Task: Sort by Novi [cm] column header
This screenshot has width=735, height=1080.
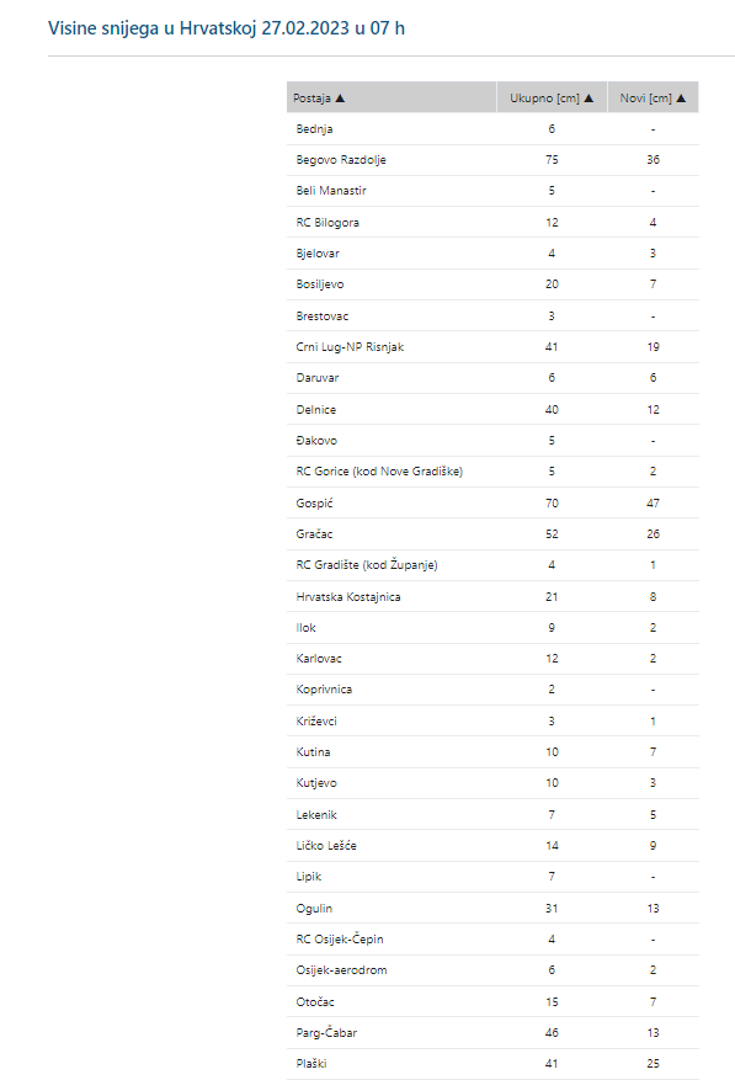Action: tap(647, 98)
